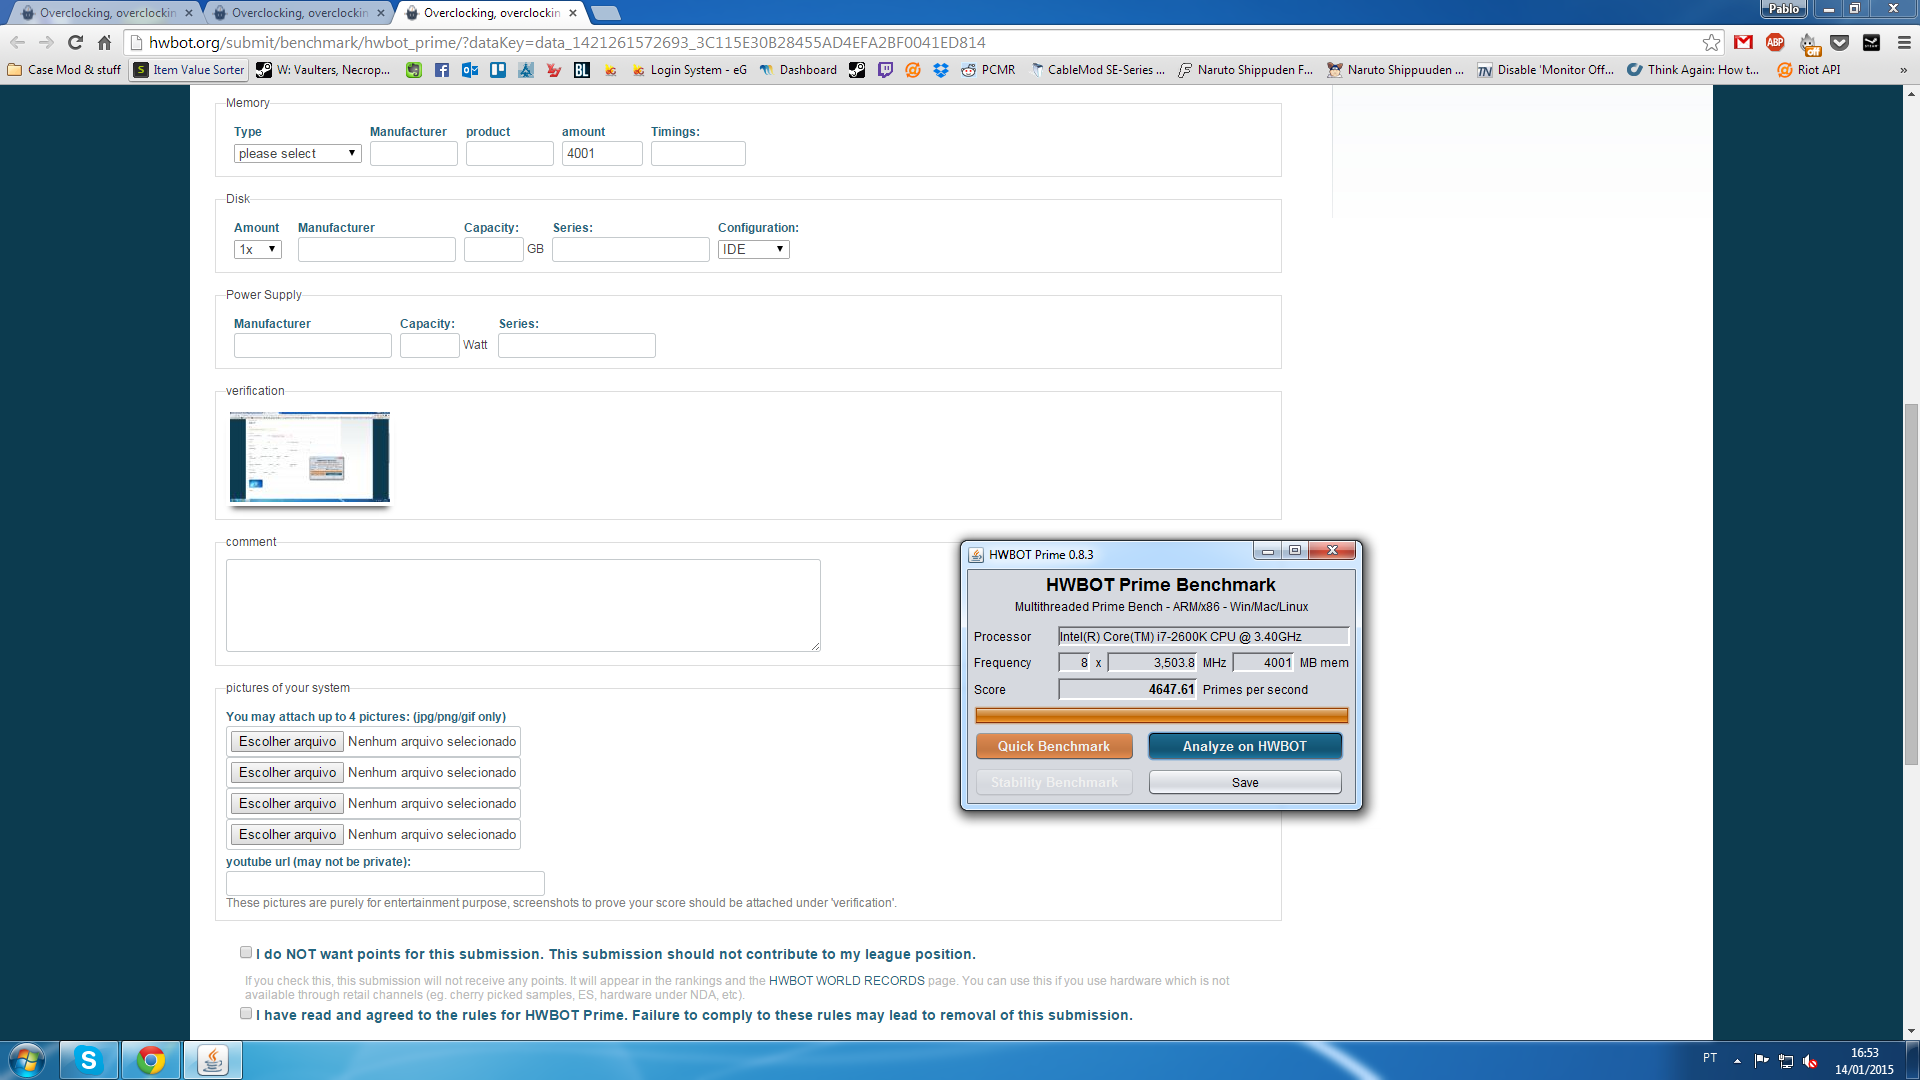Viewport: 1920px width, 1080px height.
Task: Click the browser address bar URL
Action: (x=567, y=42)
